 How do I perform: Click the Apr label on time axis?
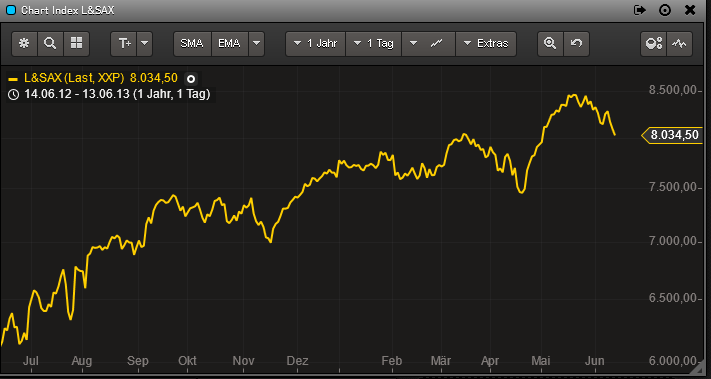[x=490, y=361]
